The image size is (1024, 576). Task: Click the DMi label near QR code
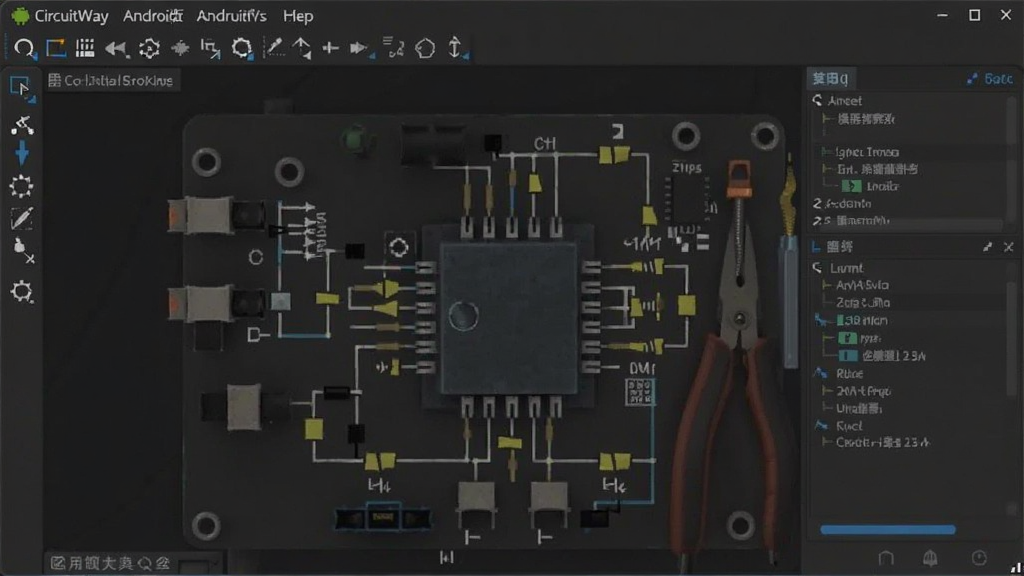642,368
